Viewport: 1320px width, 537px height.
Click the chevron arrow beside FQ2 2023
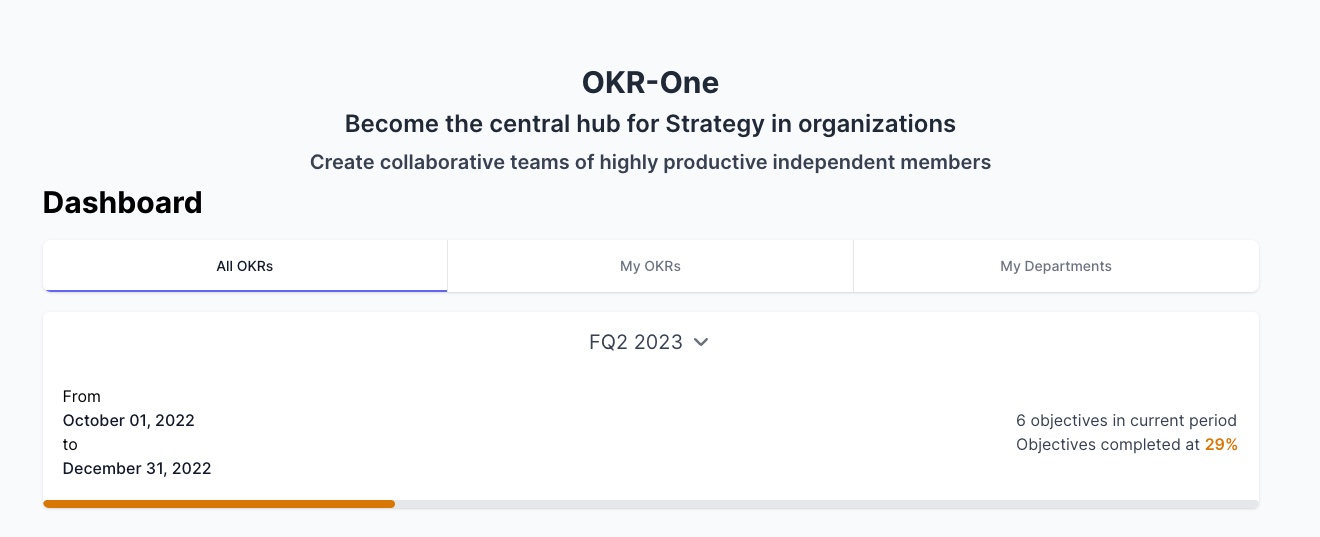click(701, 342)
